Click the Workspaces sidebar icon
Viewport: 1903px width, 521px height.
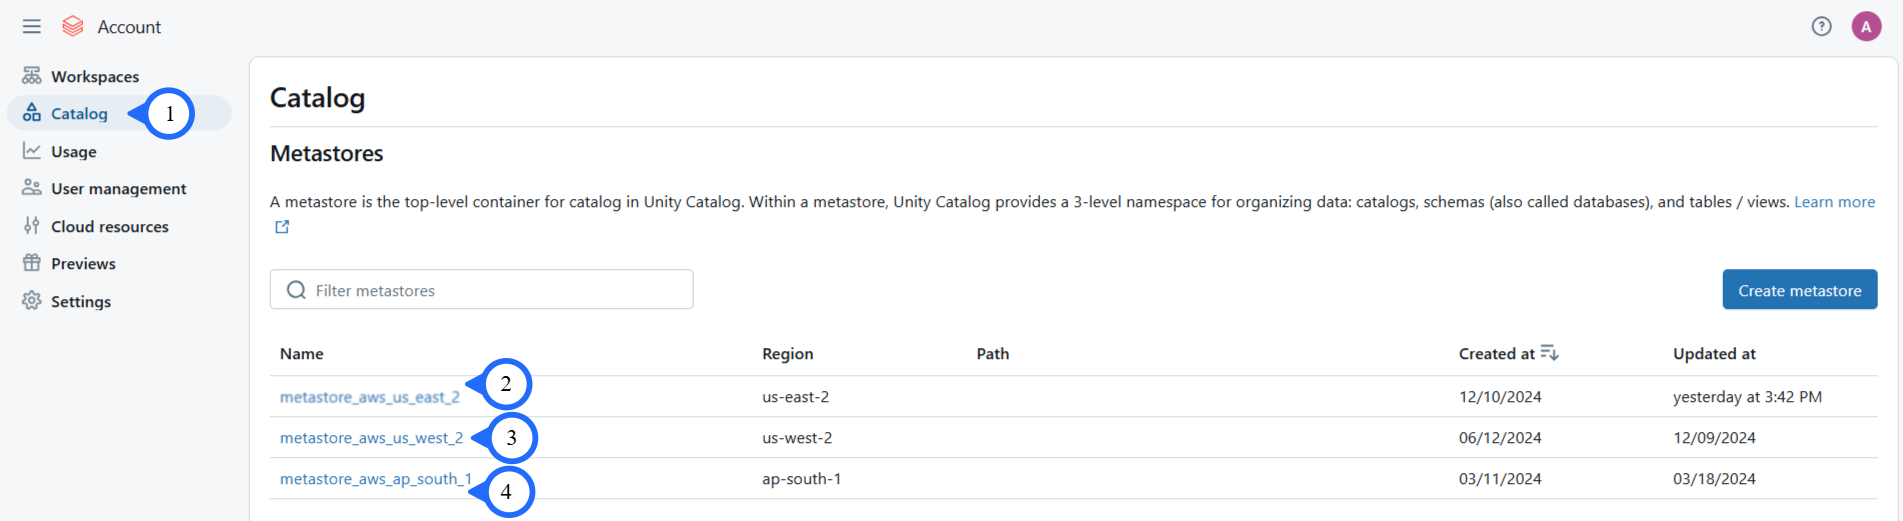(32, 76)
